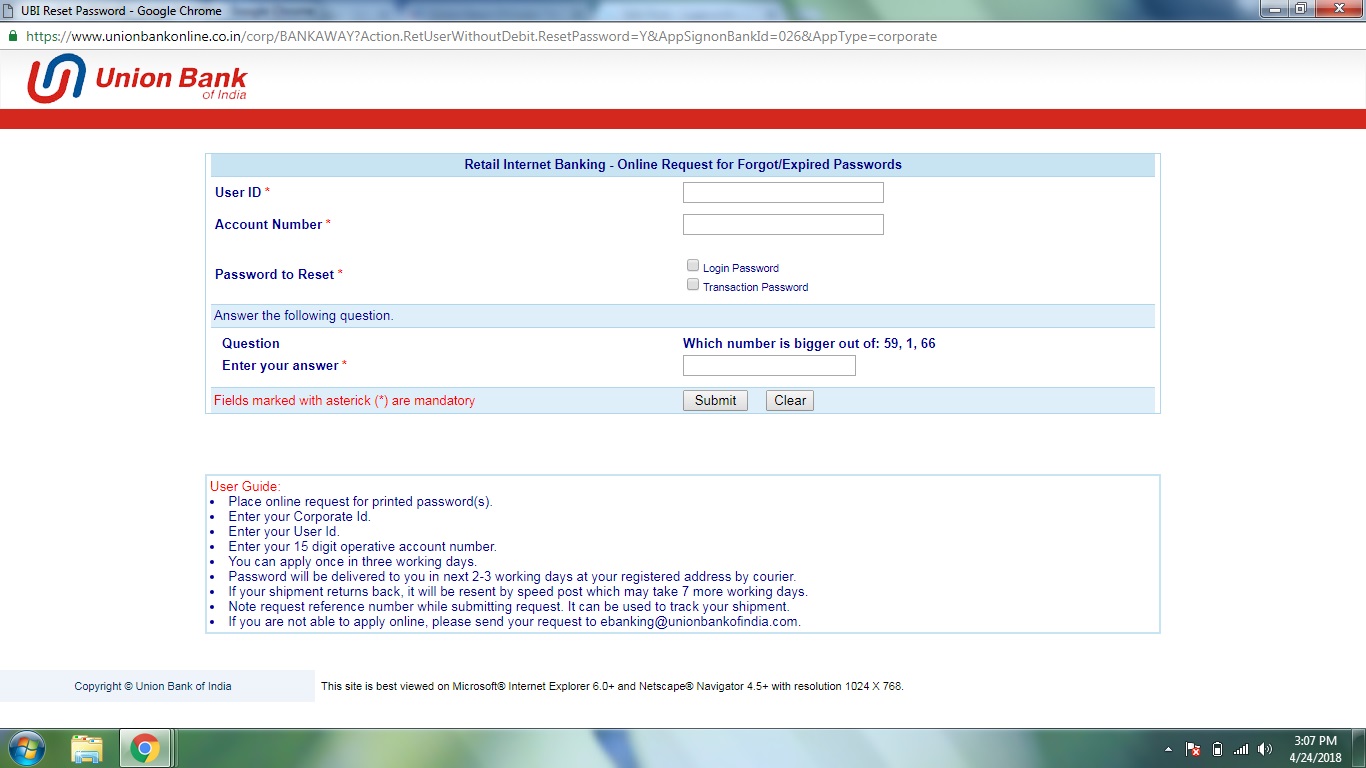Click 'Answer the following question.' text
Viewport: 1366px width, 768px height.
pyautogui.click(x=304, y=315)
